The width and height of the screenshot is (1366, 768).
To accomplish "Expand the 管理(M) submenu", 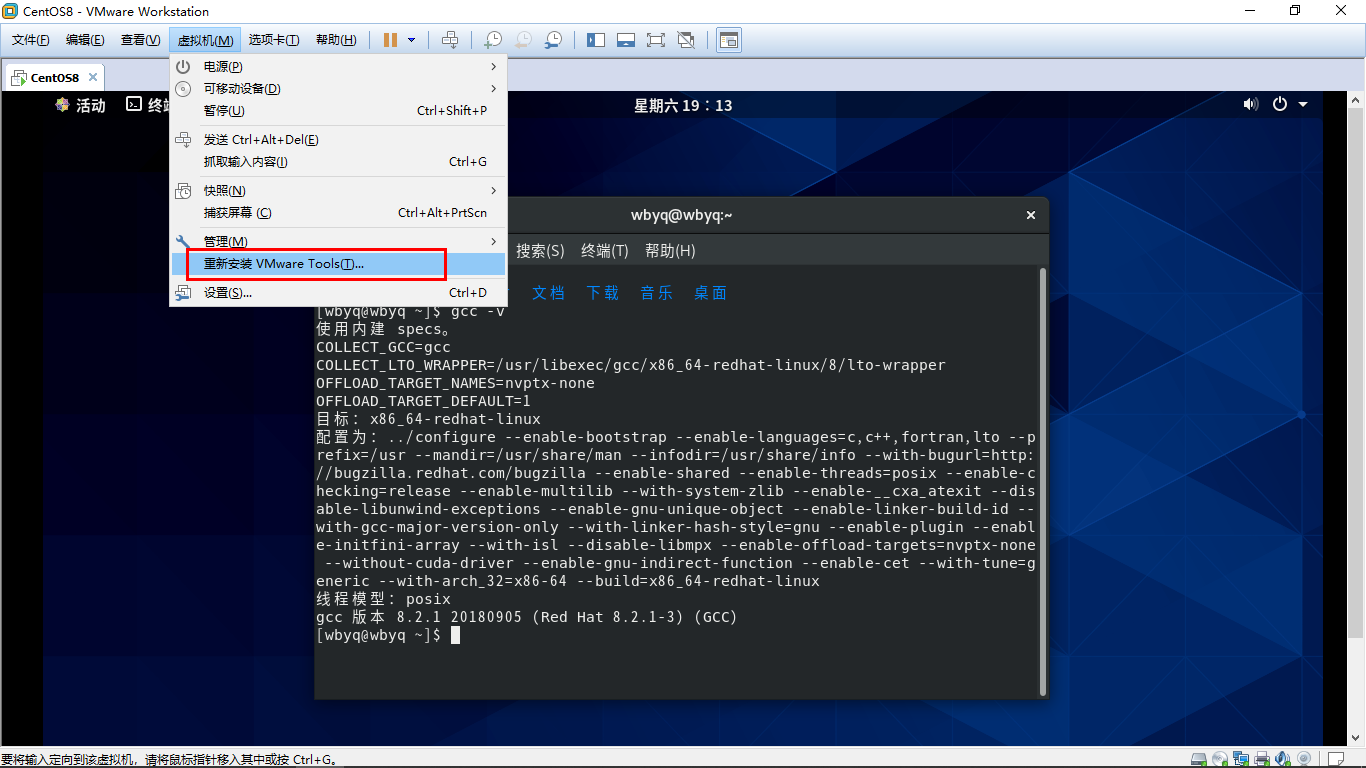I will click(338, 241).
